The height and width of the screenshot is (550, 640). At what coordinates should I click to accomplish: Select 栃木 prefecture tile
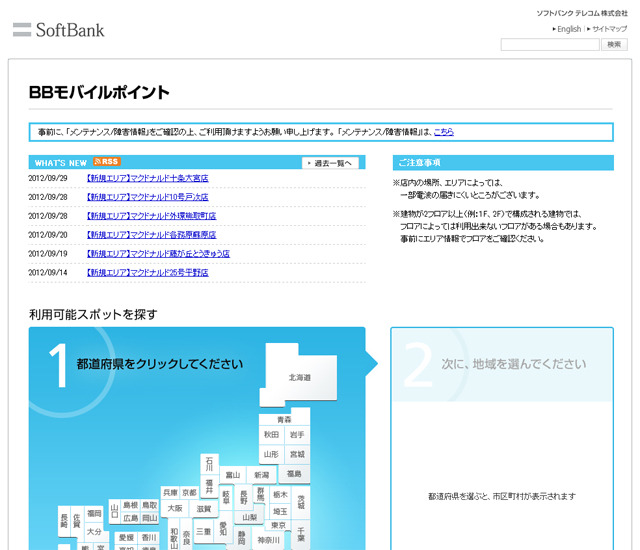(280, 495)
